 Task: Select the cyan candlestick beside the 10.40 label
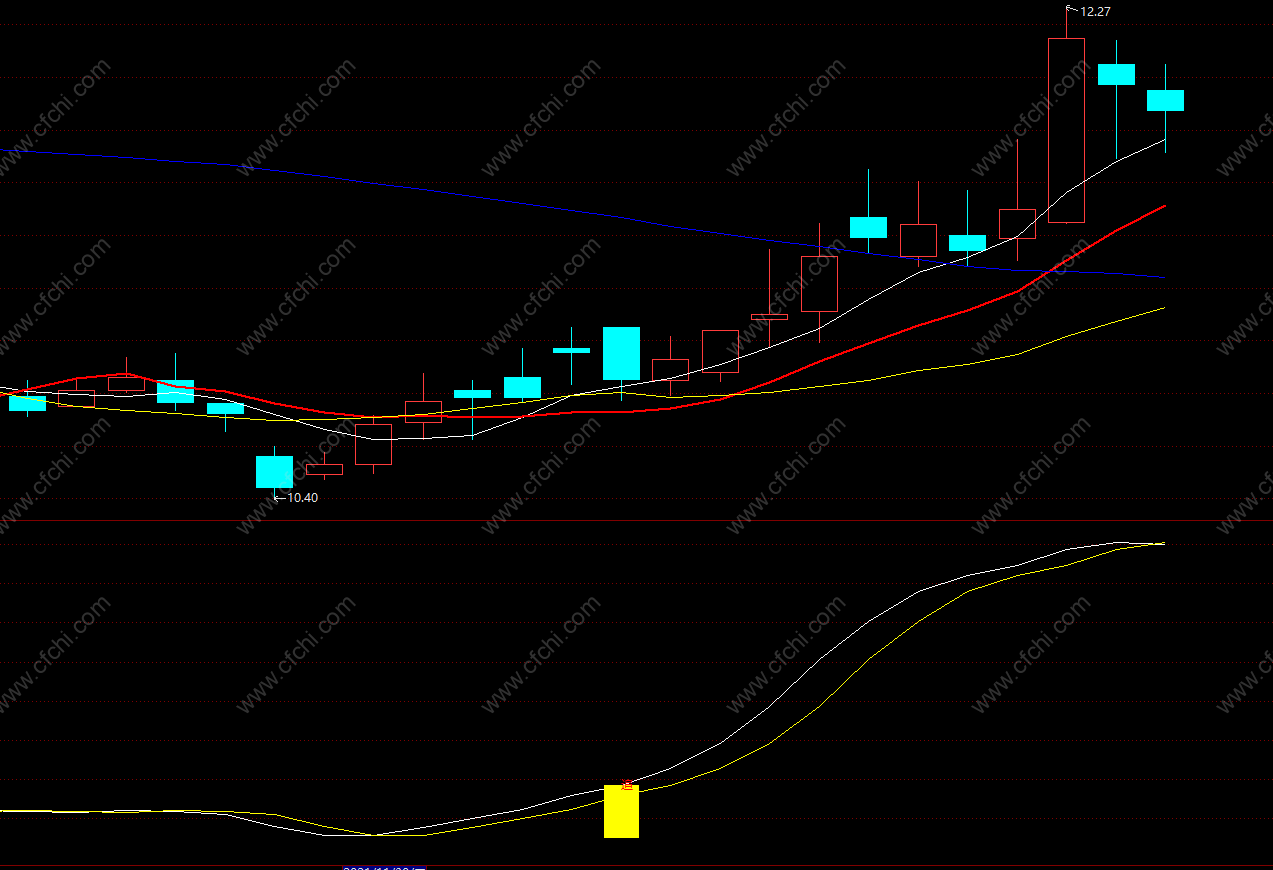(275, 472)
